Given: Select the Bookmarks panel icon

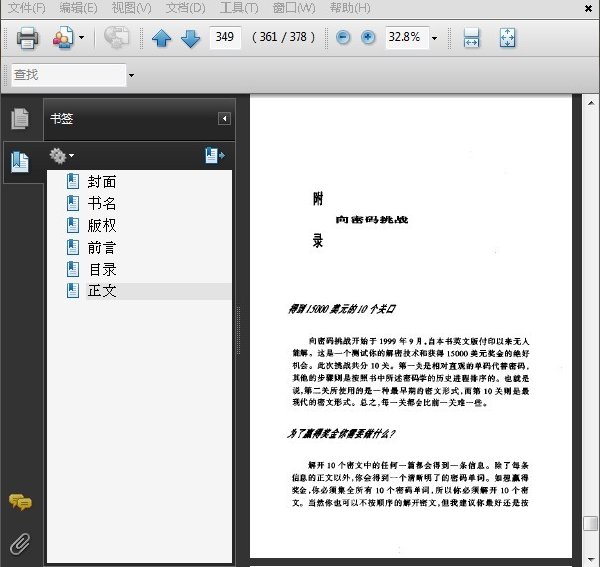Looking at the screenshot, I should [x=20, y=162].
